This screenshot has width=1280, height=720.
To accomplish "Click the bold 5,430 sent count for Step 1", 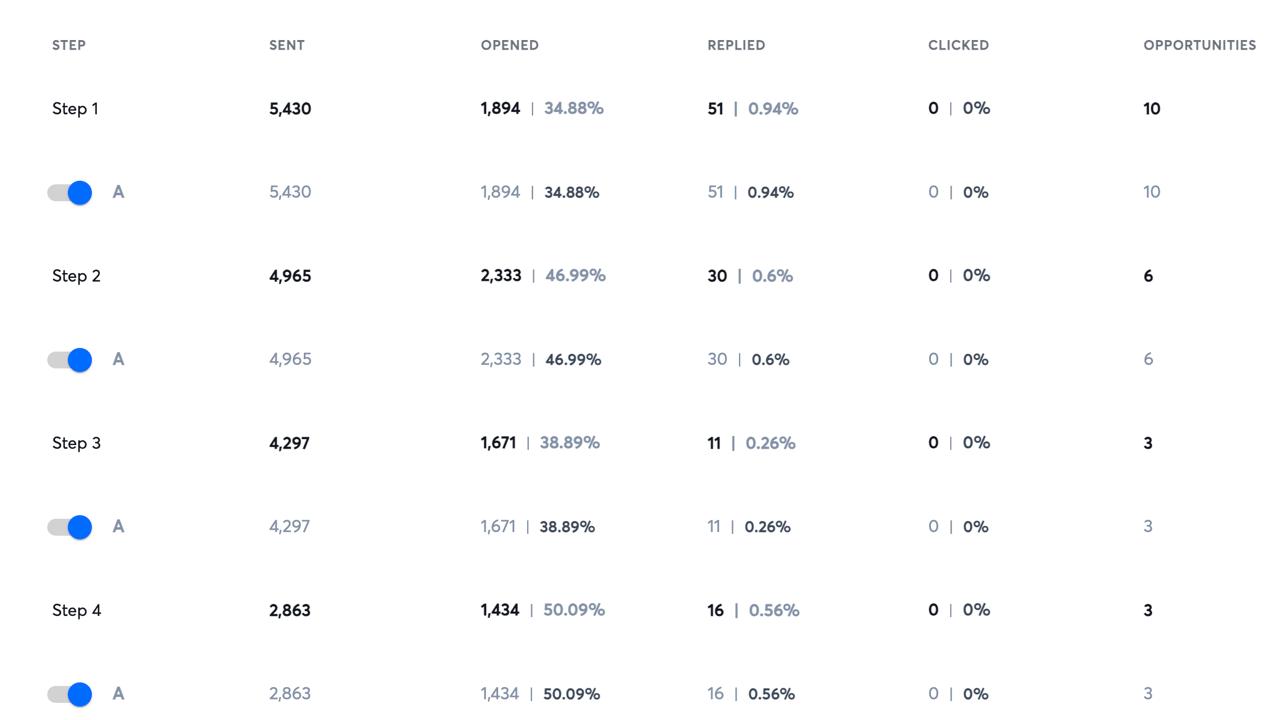I will 290,109.
